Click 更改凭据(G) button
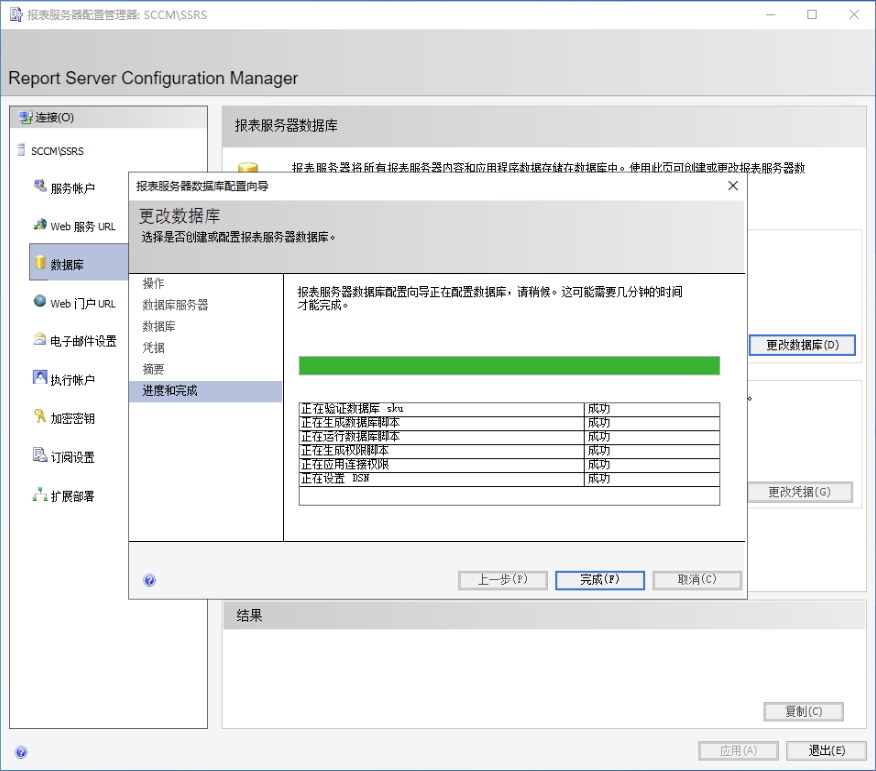This screenshot has width=876, height=771. point(799,492)
